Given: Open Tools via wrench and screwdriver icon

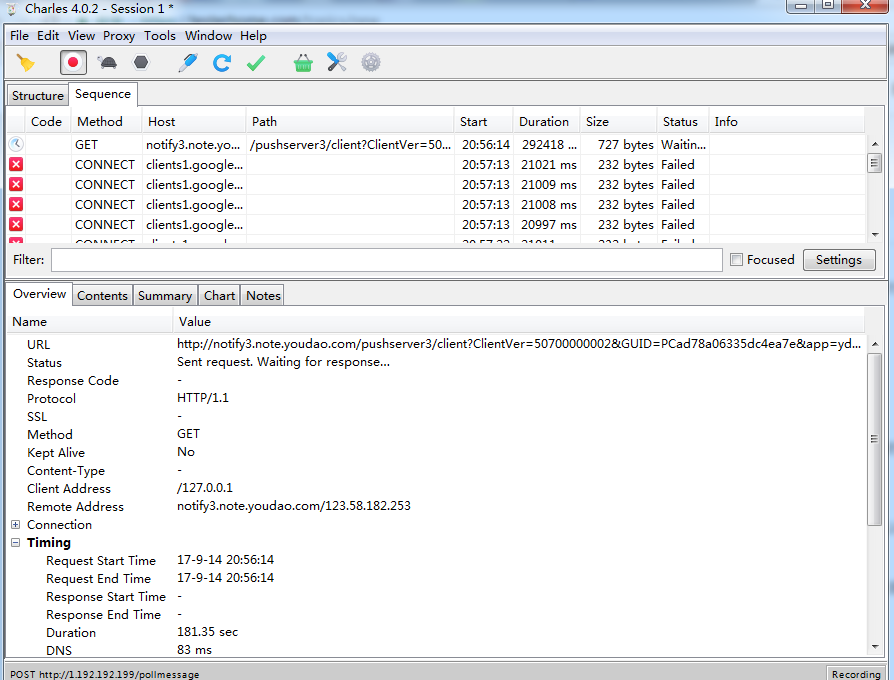Looking at the screenshot, I should (337, 62).
